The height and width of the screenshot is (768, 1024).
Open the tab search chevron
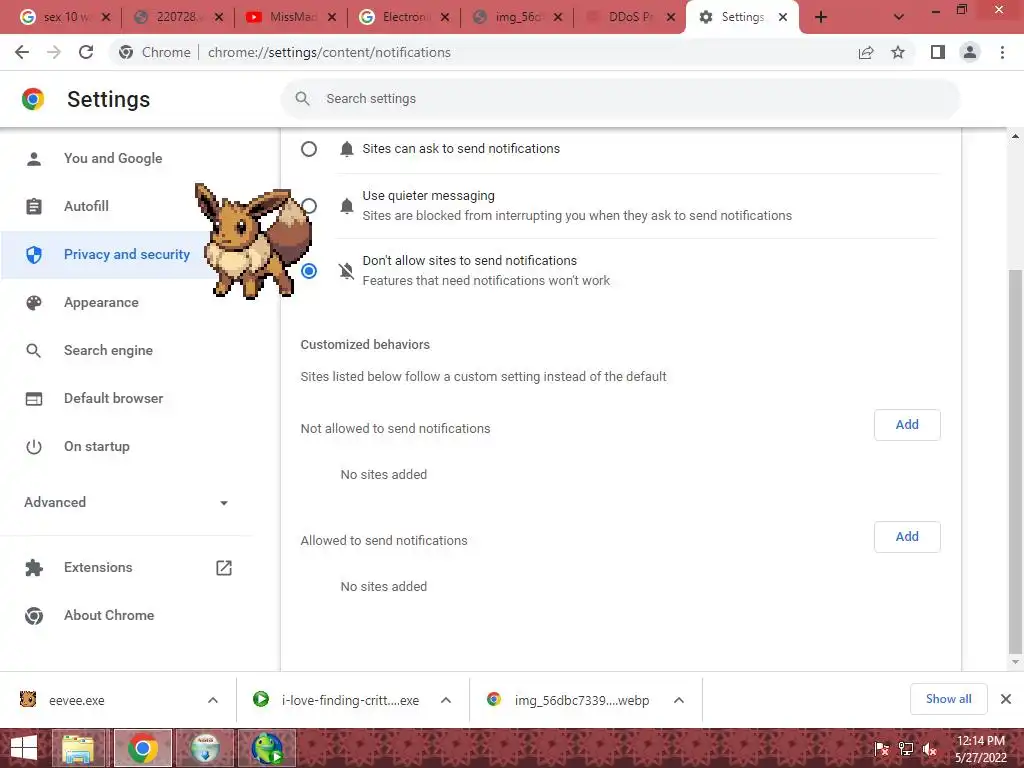pyautogui.click(x=899, y=17)
